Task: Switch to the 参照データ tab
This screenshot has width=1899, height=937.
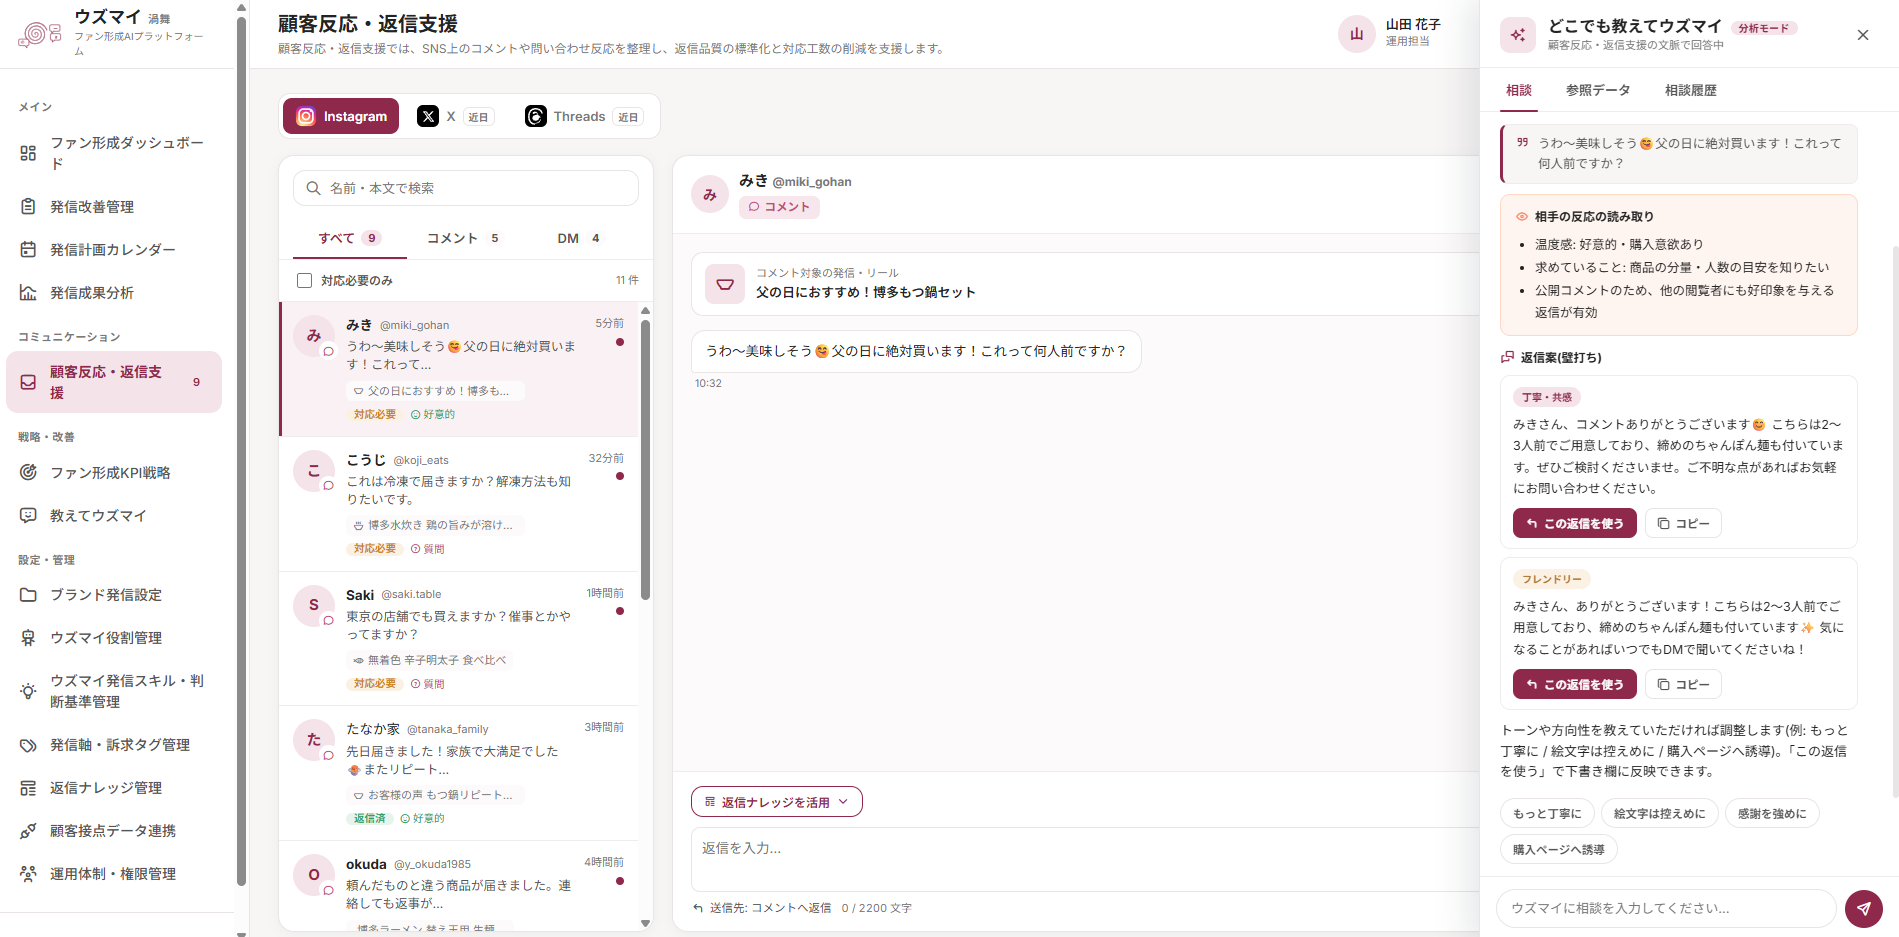Action: pyautogui.click(x=1598, y=90)
